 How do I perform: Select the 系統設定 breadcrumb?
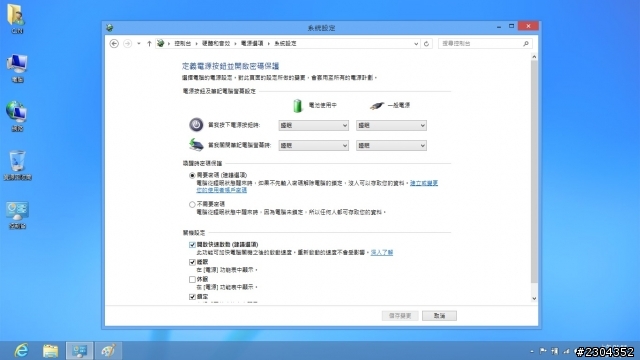tap(285, 43)
